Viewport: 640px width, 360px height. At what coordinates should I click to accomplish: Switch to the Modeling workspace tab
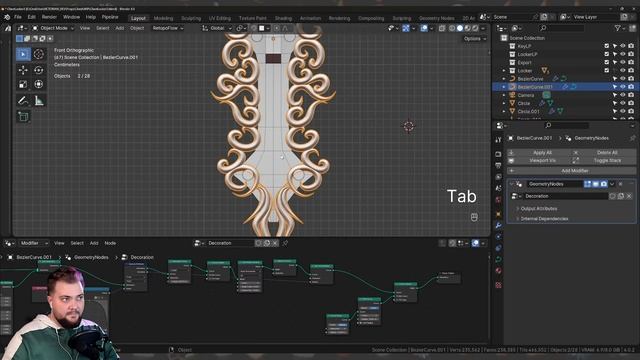pyautogui.click(x=163, y=18)
